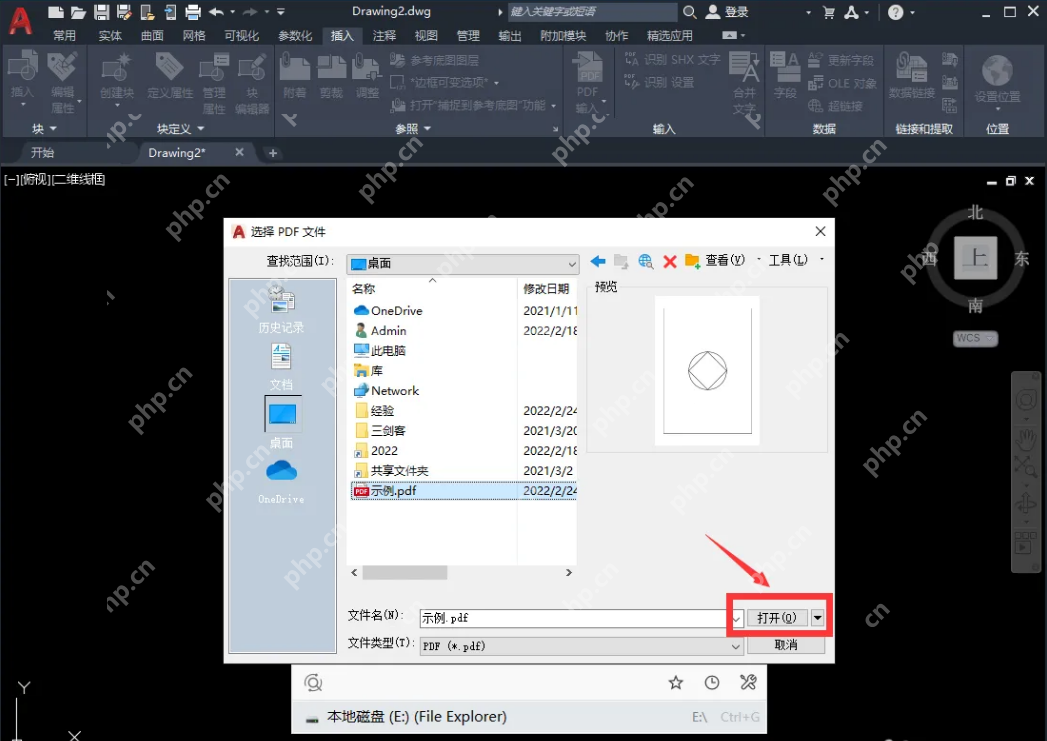This screenshot has width=1047, height=741.
Task: Switch to the 注释 ribbon tab
Action: tap(384, 35)
